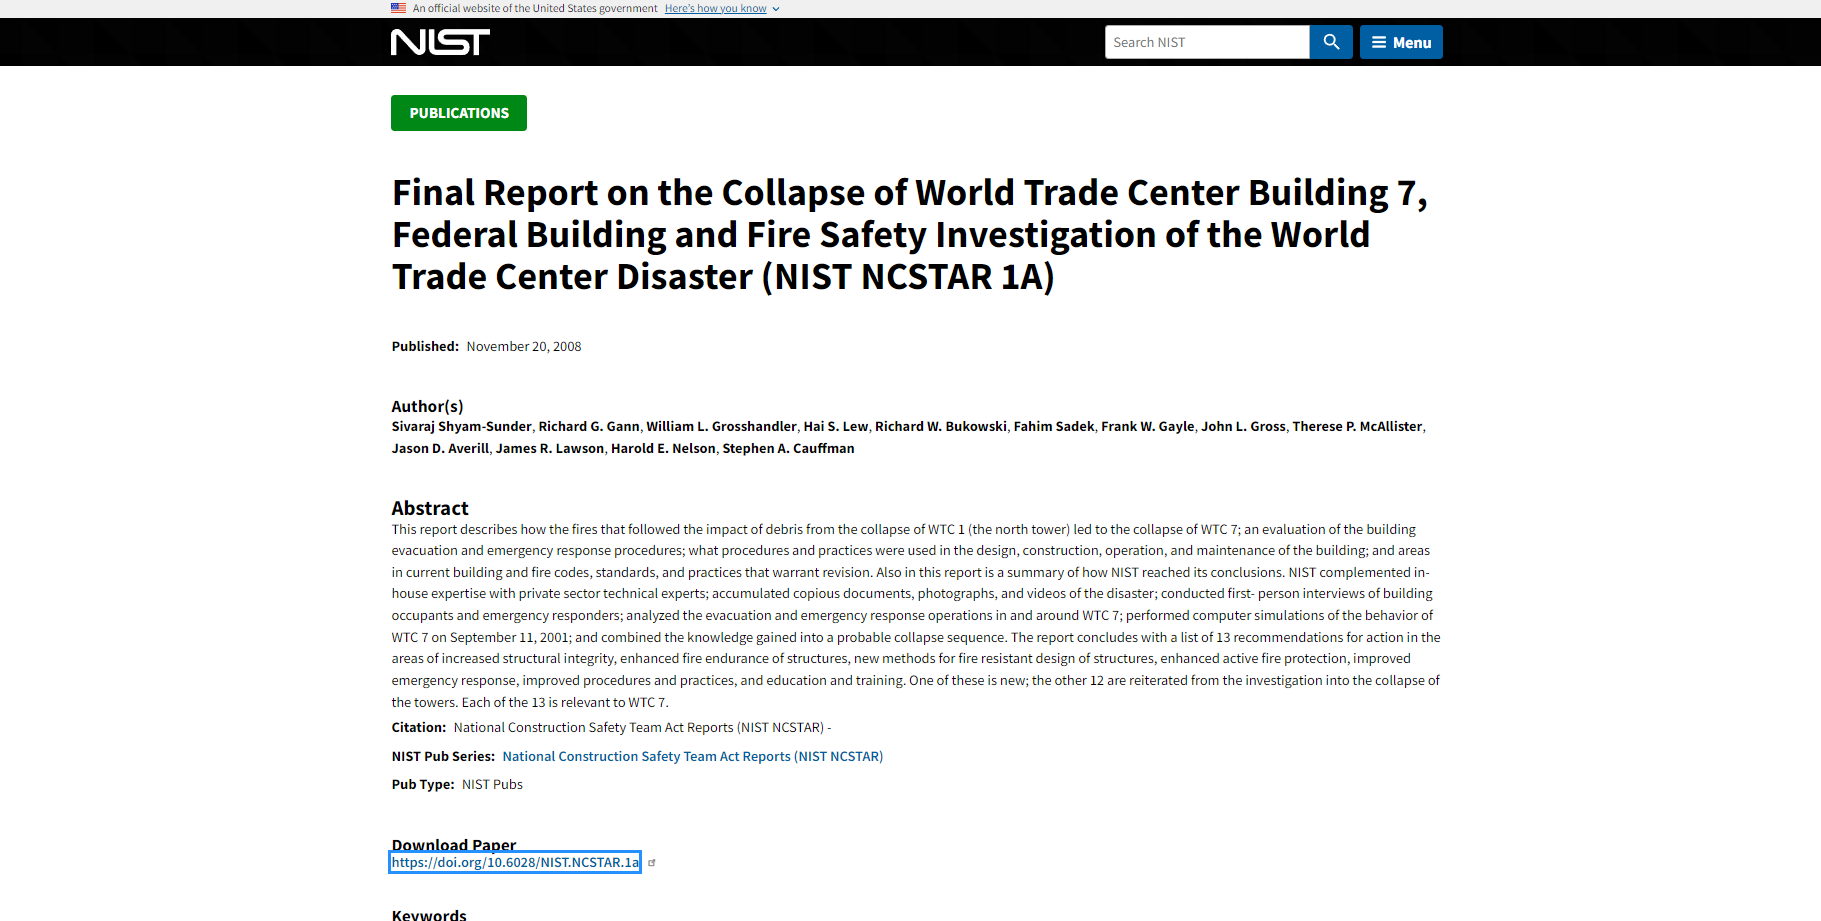Open the doi.org NIST.NCSTAR.1a download link
This screenshot has height=921, width=1821.
pos(515,862)
